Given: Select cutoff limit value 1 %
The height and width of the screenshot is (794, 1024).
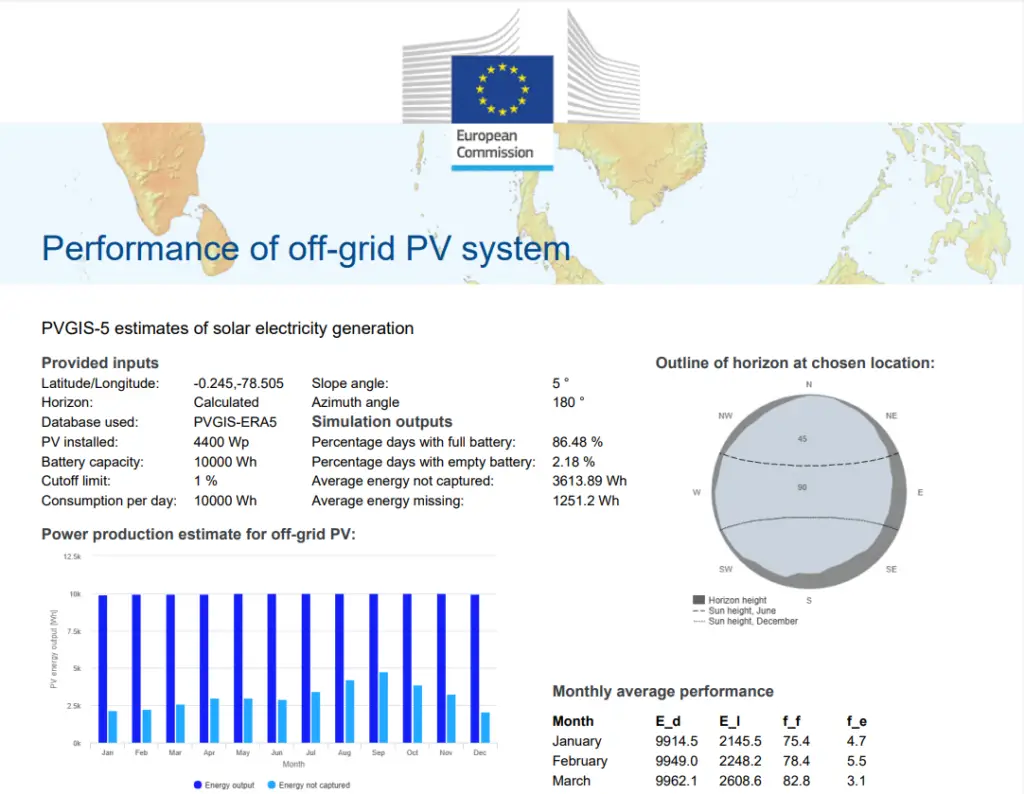Looking at the screenshot, I should (206, 481).
